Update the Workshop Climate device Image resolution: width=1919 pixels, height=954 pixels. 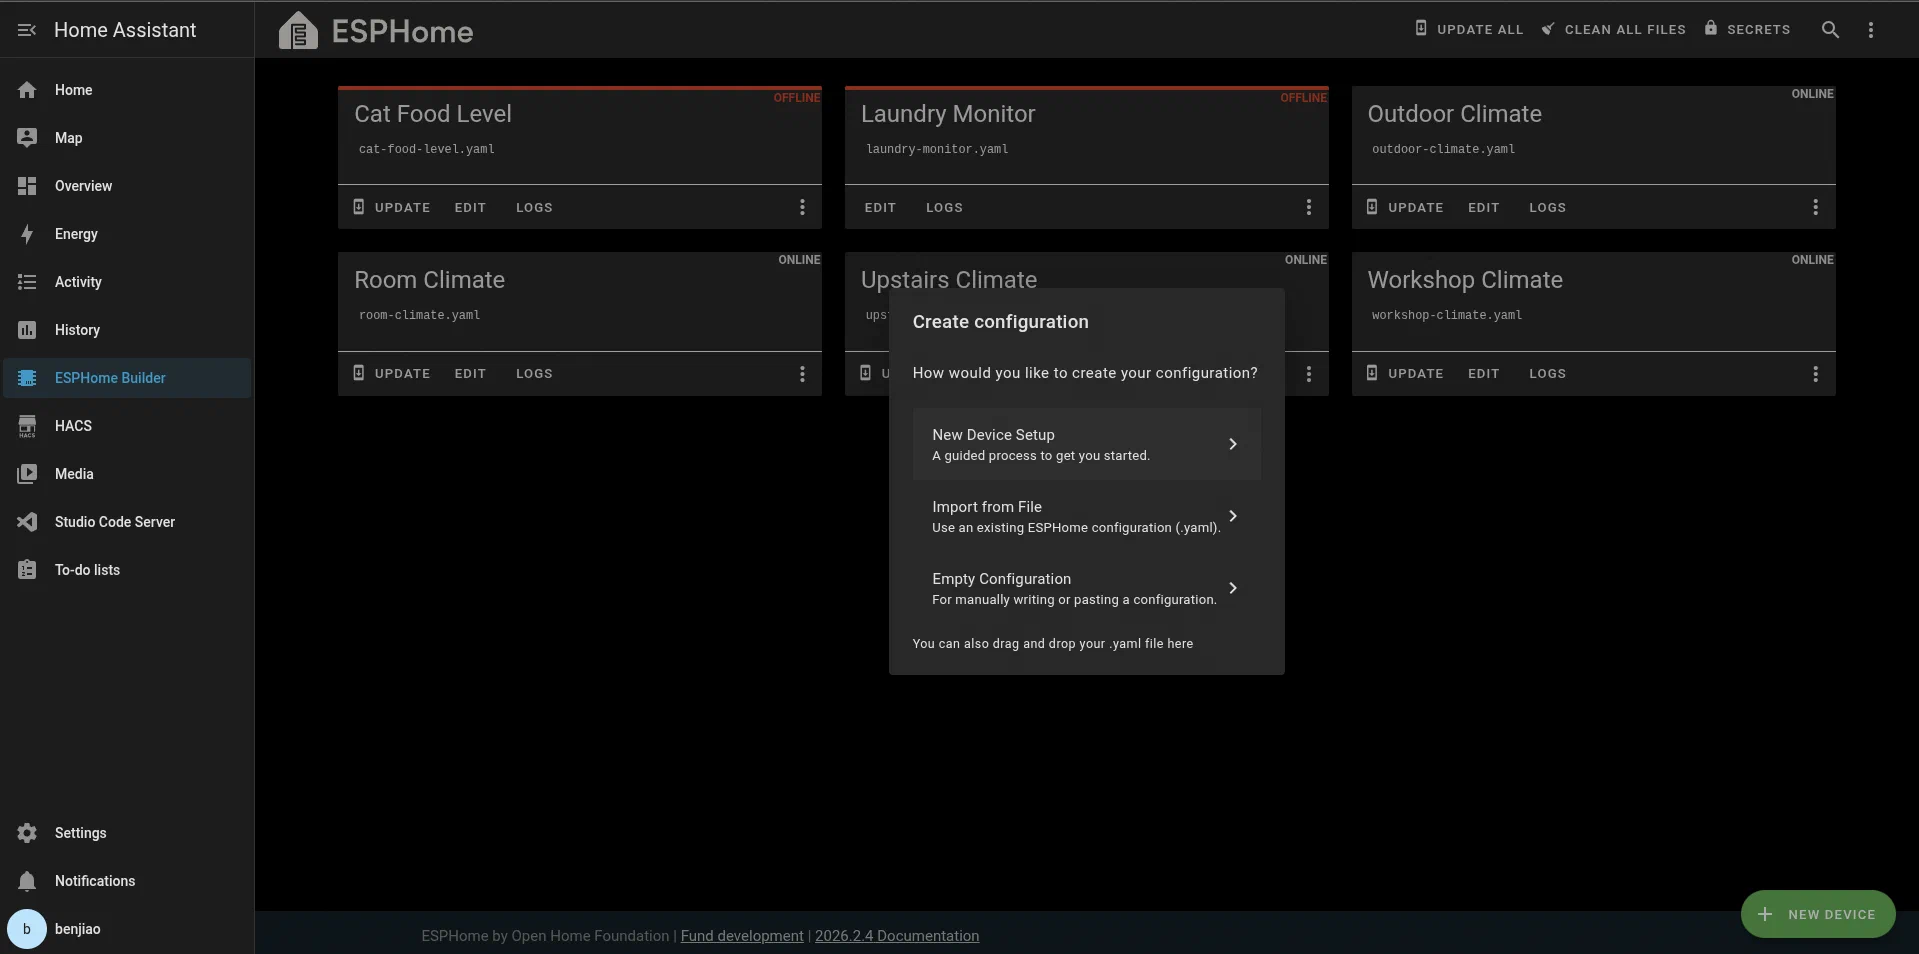click(1405, 373)
